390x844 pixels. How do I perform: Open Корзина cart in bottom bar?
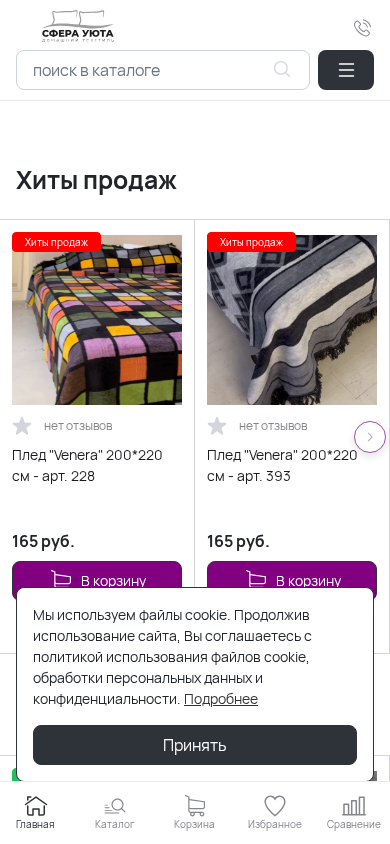click(x=194, y=813)
